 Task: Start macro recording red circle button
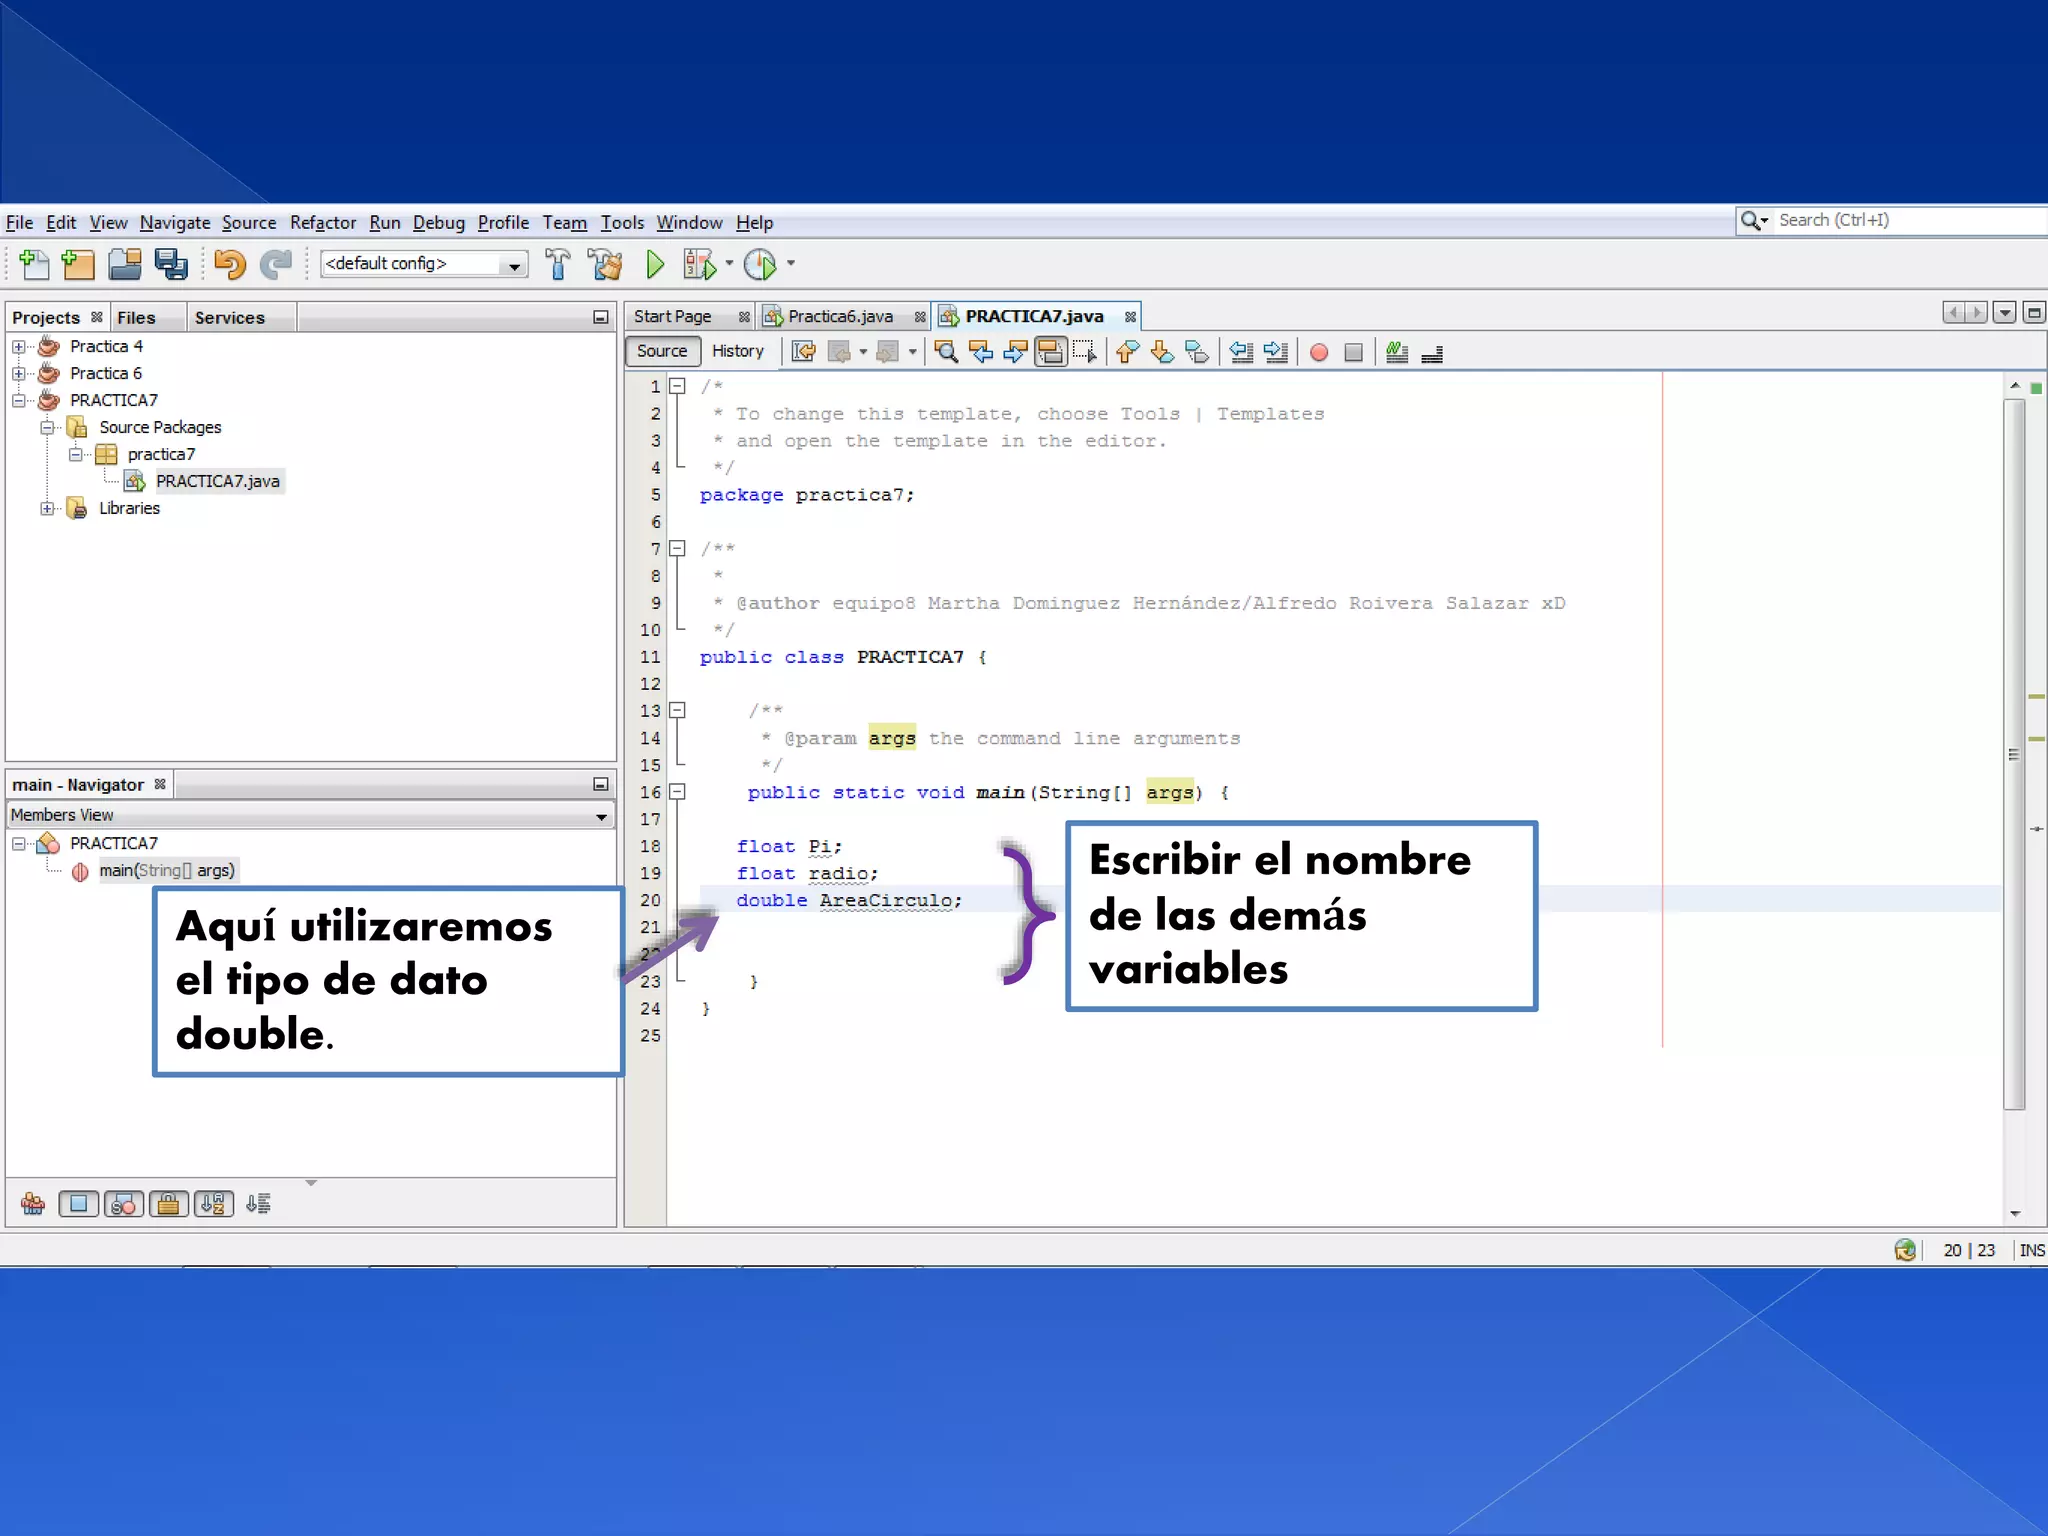tap(1319, 352)
